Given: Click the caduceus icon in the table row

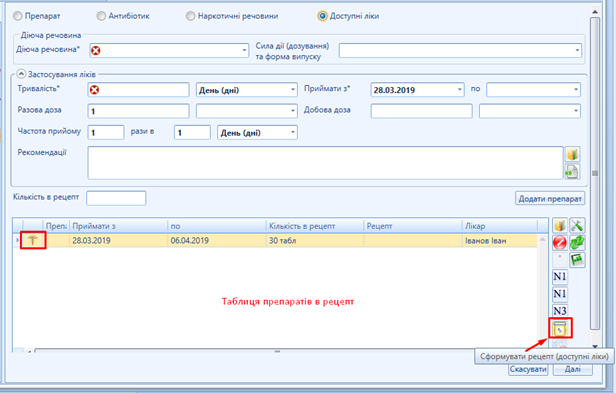Looking at the screenshot, I should 33,240.
